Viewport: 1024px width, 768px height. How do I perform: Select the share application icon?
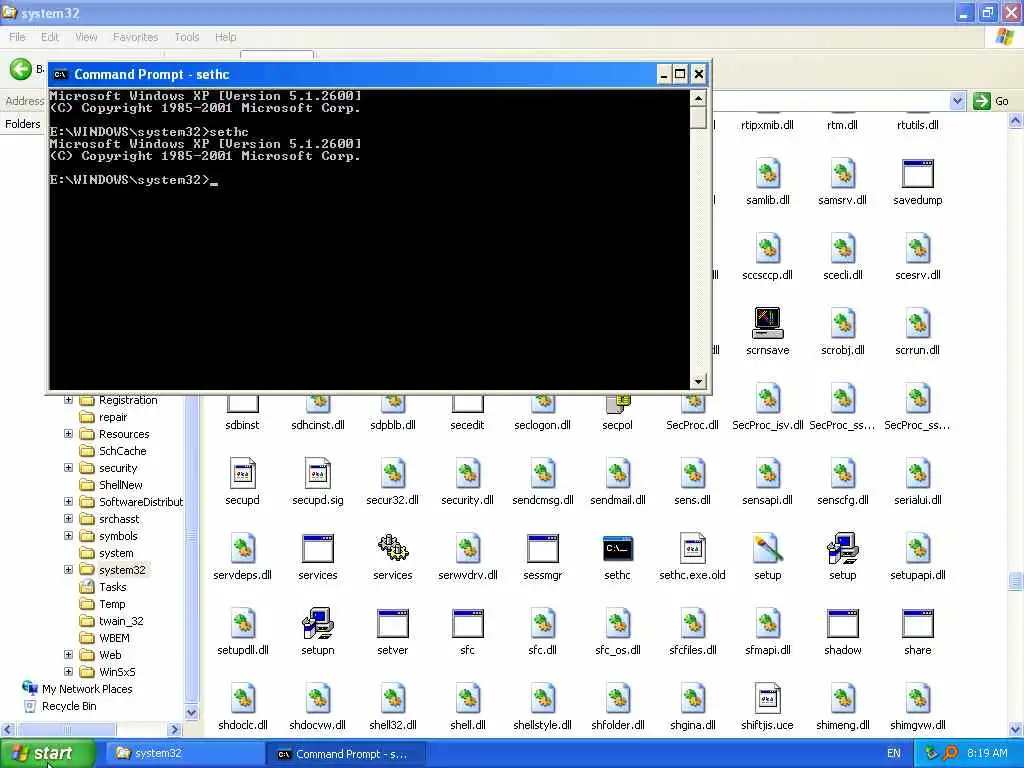point(918,624)
